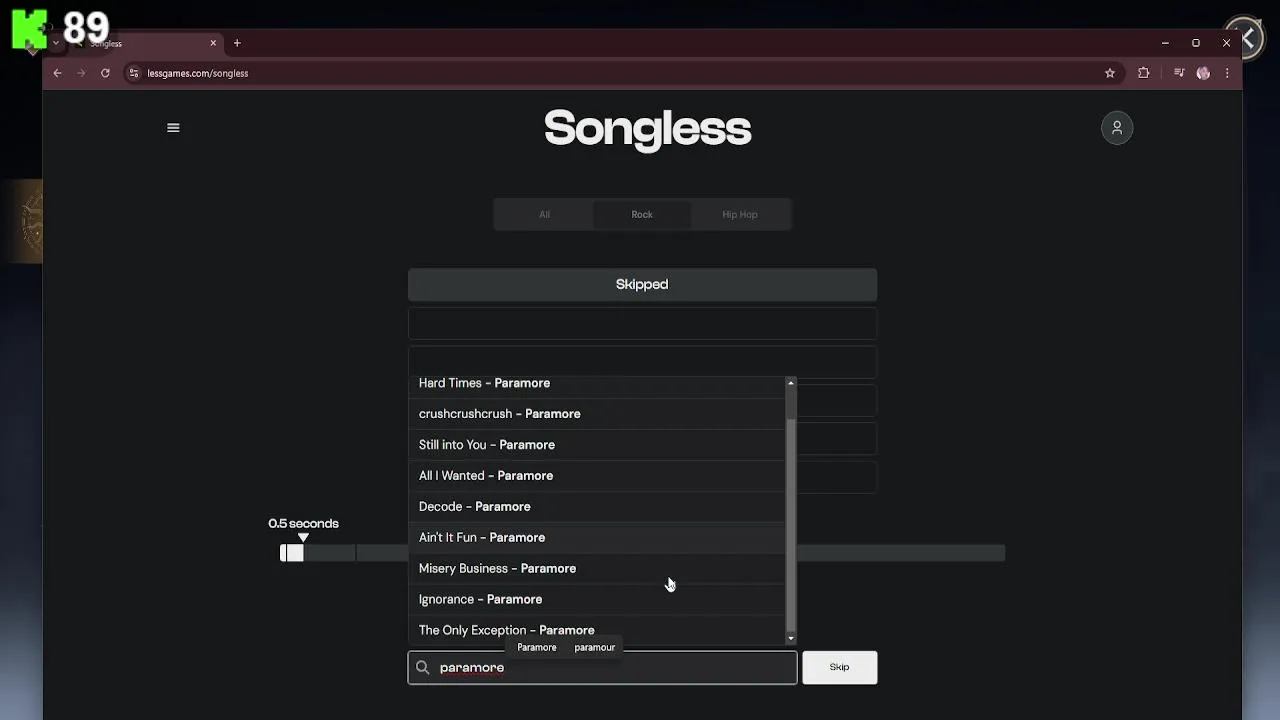Click the playback progress bar track

tap(642, 553)
